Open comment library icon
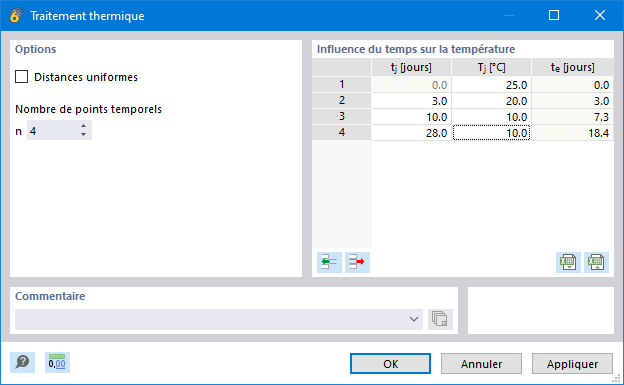The width and height of the screenshot is (624, 385). coord(440,319)
